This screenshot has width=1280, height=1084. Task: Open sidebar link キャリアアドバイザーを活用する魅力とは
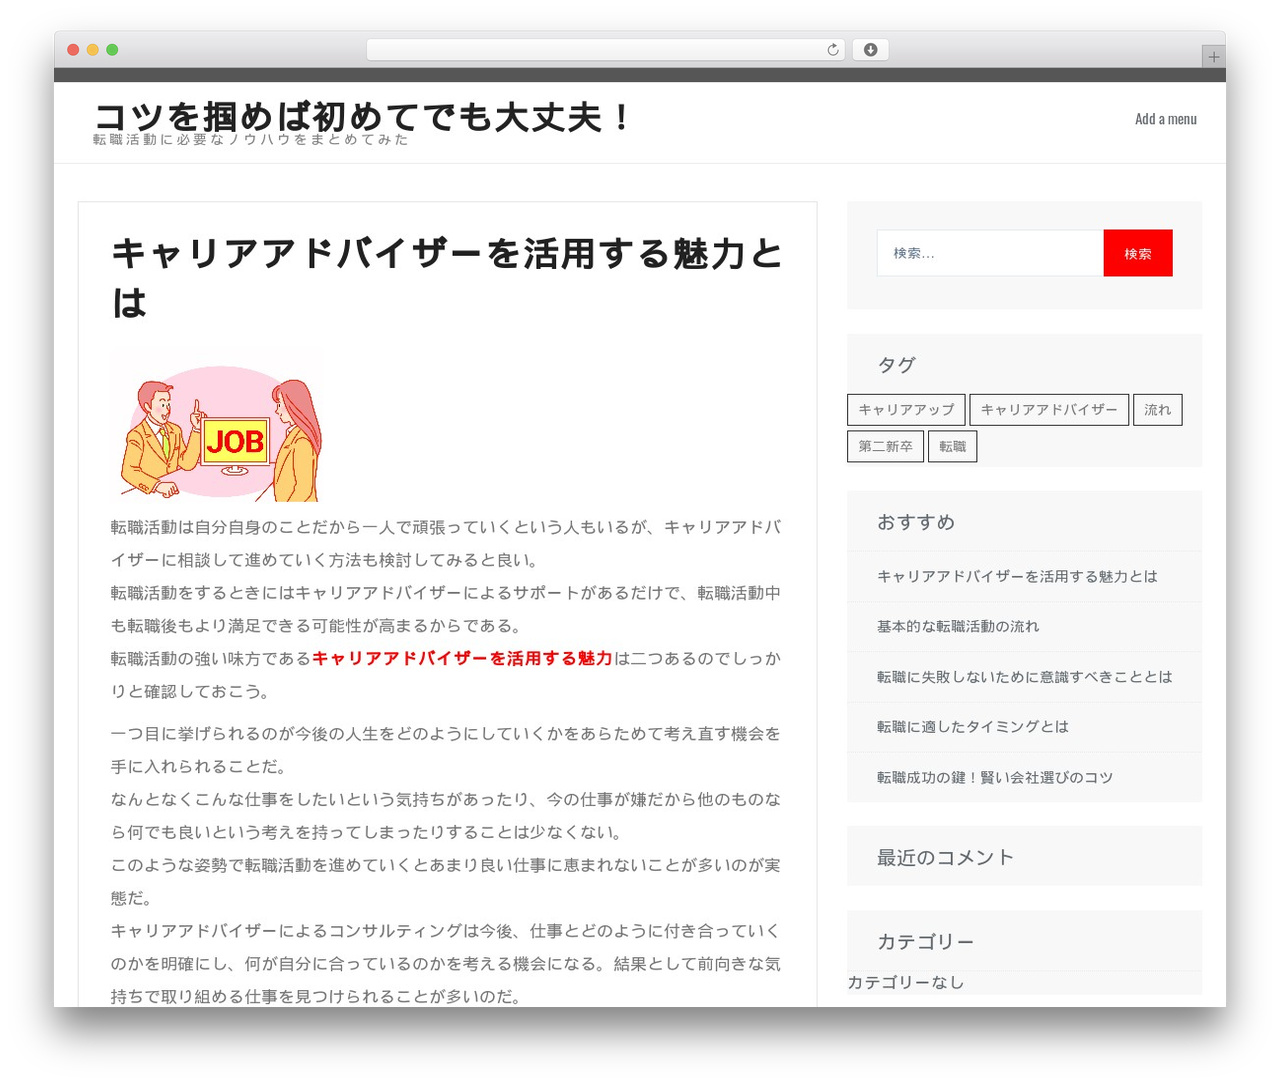coord(1017,577)
